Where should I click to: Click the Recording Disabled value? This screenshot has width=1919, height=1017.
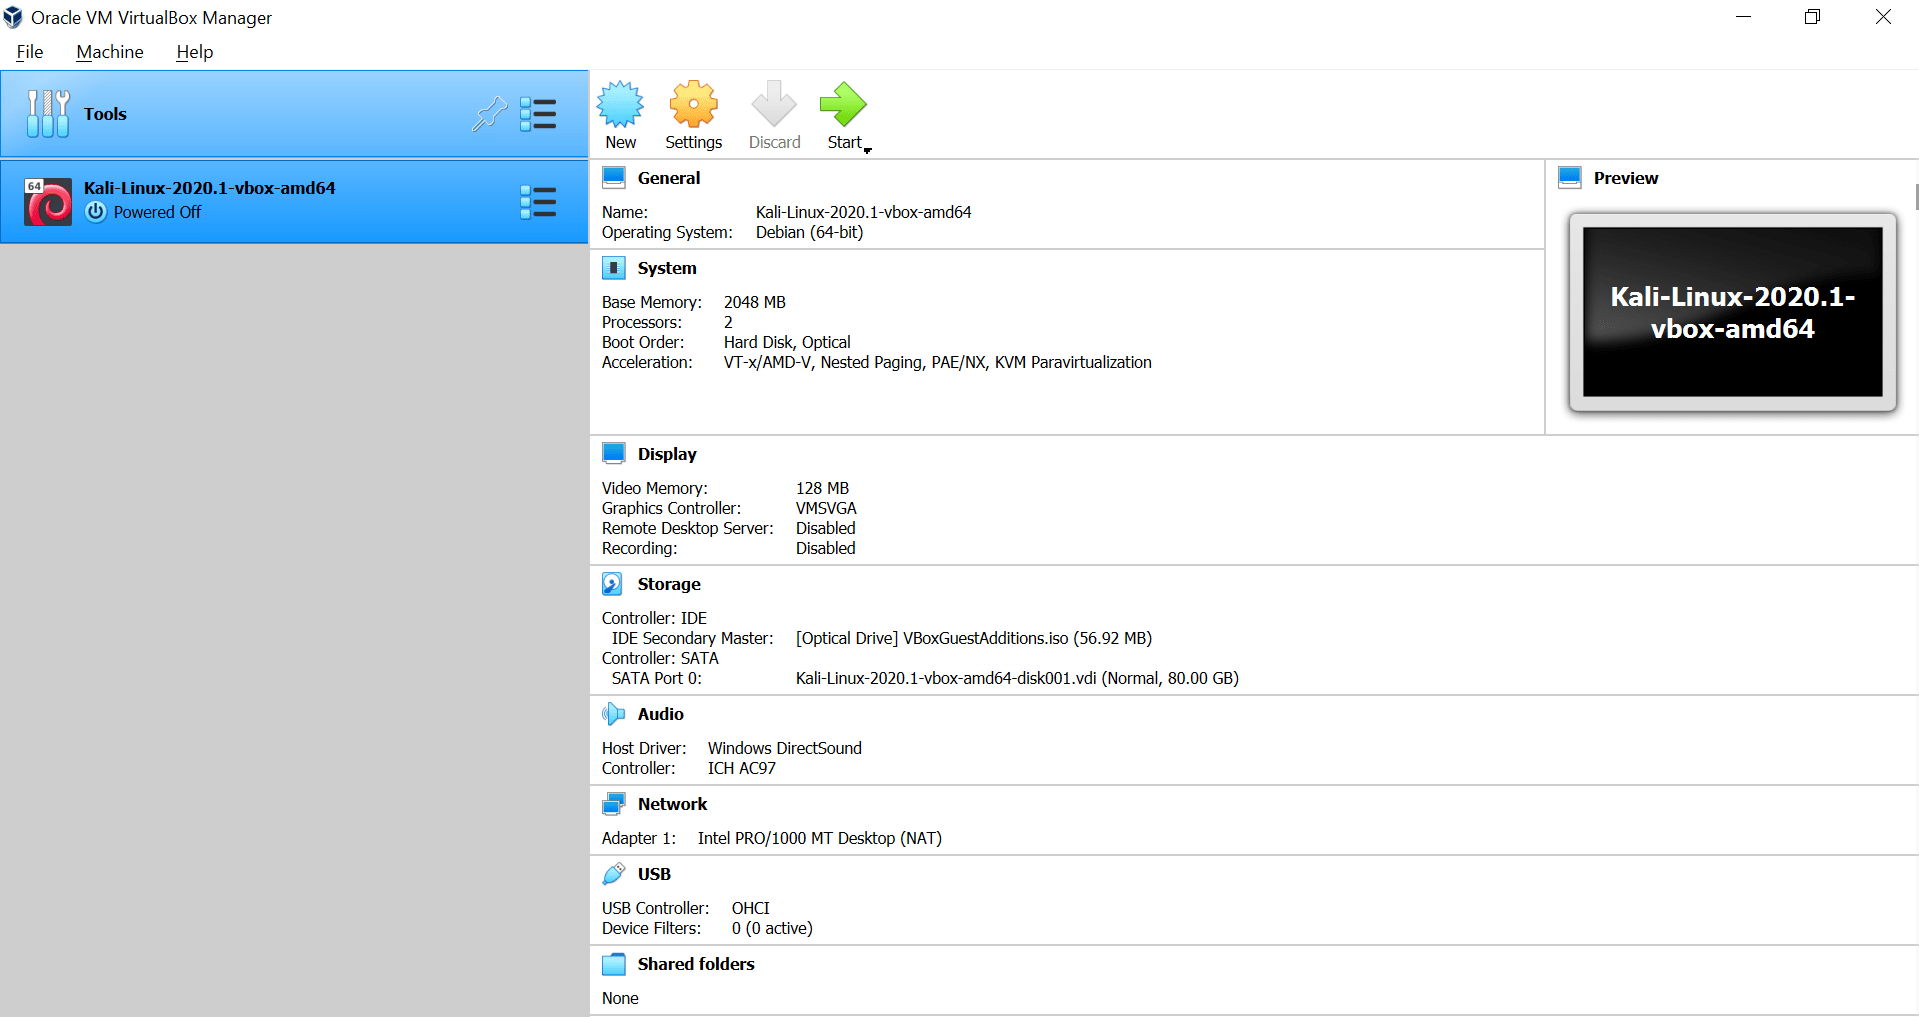click(826, 548)
